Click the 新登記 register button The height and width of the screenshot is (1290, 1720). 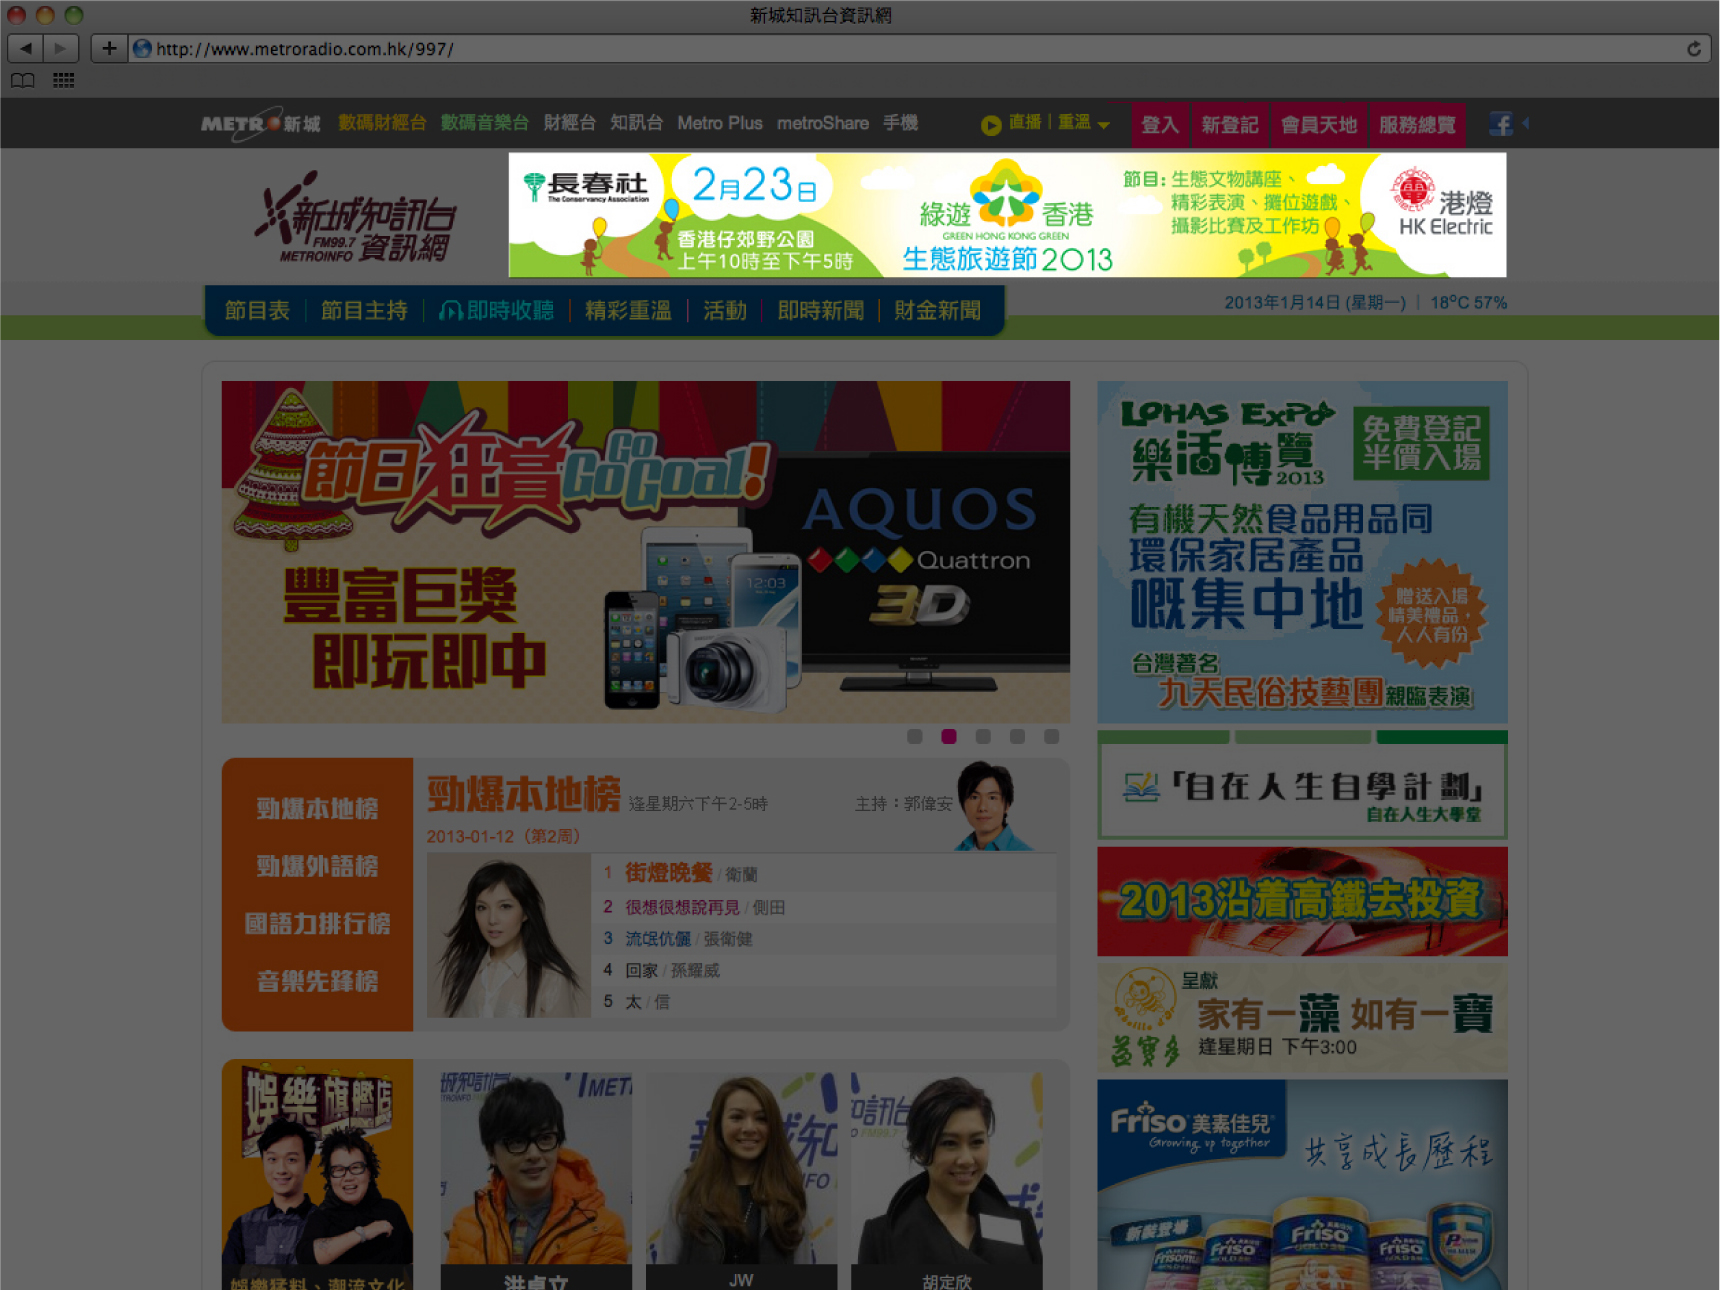click(x=1230, y=125)
